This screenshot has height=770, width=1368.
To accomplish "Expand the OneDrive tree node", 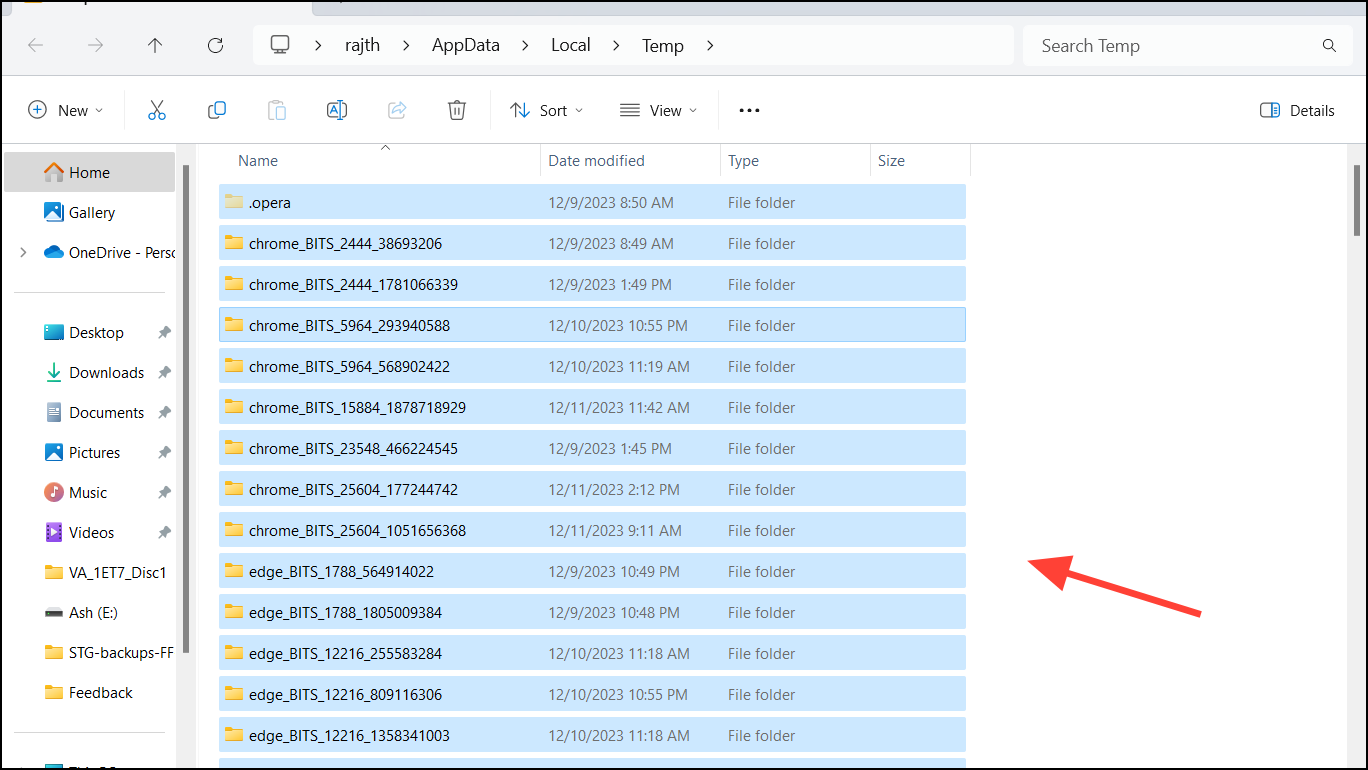I will [x=23, y=253].
